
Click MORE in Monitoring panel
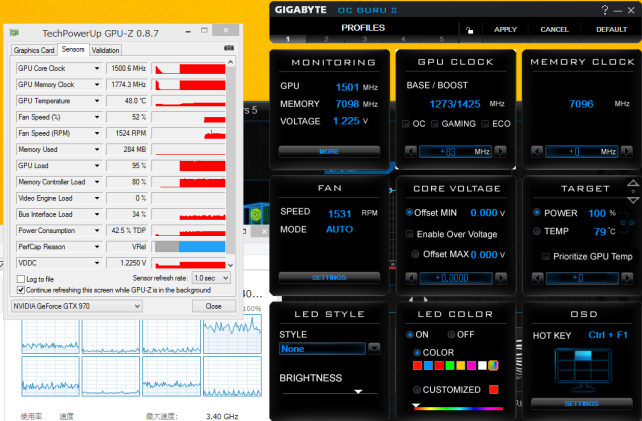click(329, 152)
